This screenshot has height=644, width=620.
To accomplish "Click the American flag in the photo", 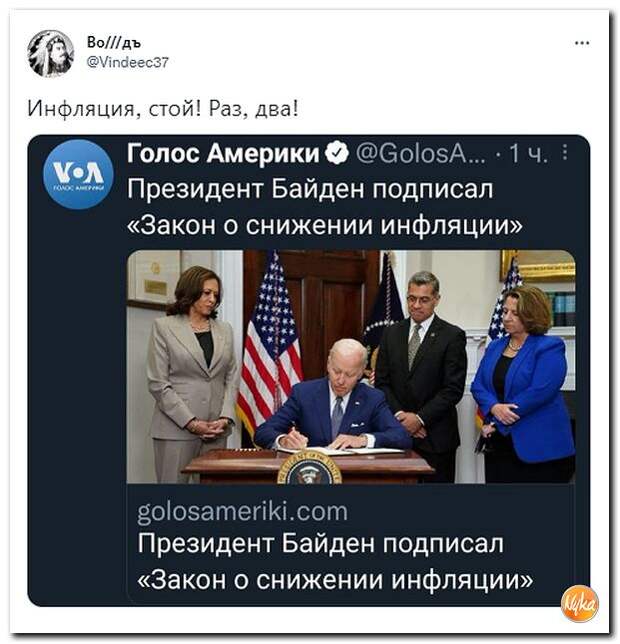I will click(x=268, y=347).
